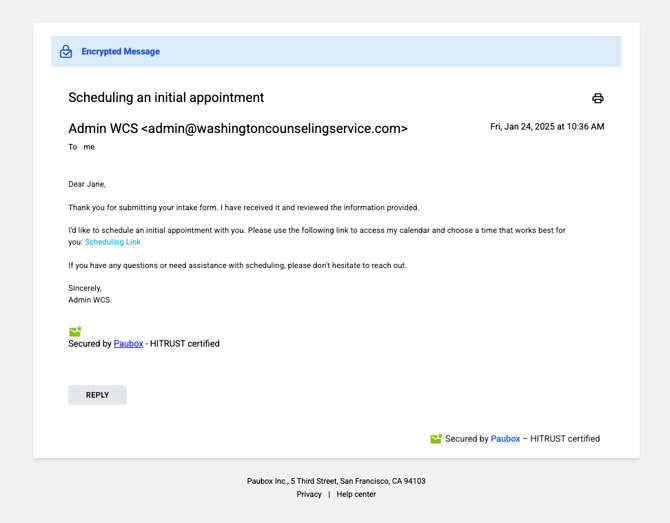This screenshot has width=670, height=523.
Task: Click the "Admin WCS" signature line
Action: coord(89,300)
